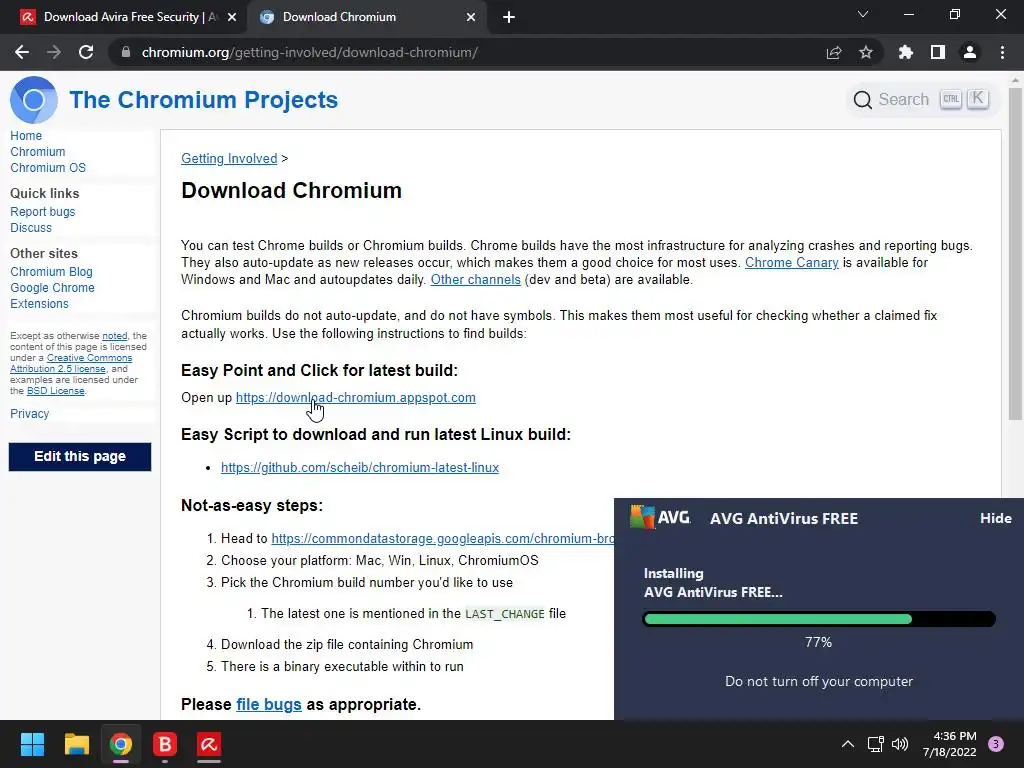Open a new tab with plus button
This screenshot has height=768, width=1024.
click(x=509, y=17)
